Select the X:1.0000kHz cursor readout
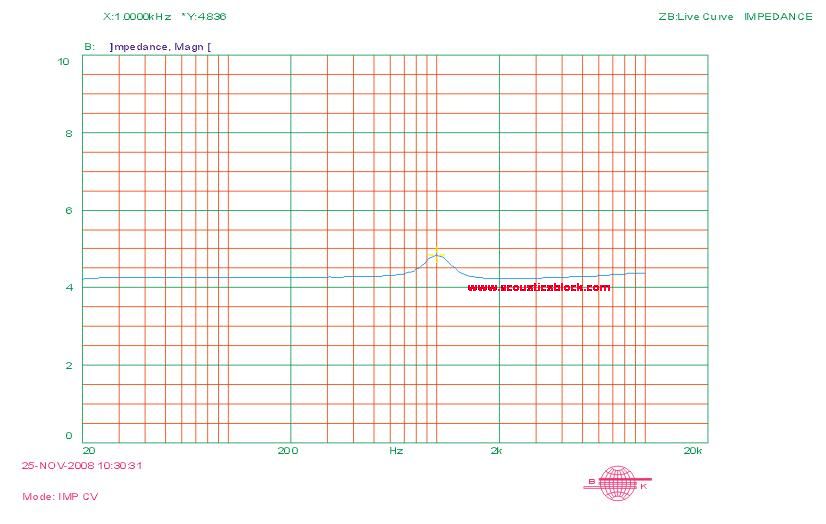This screenshot has width=826, height=524. [138, 17]
